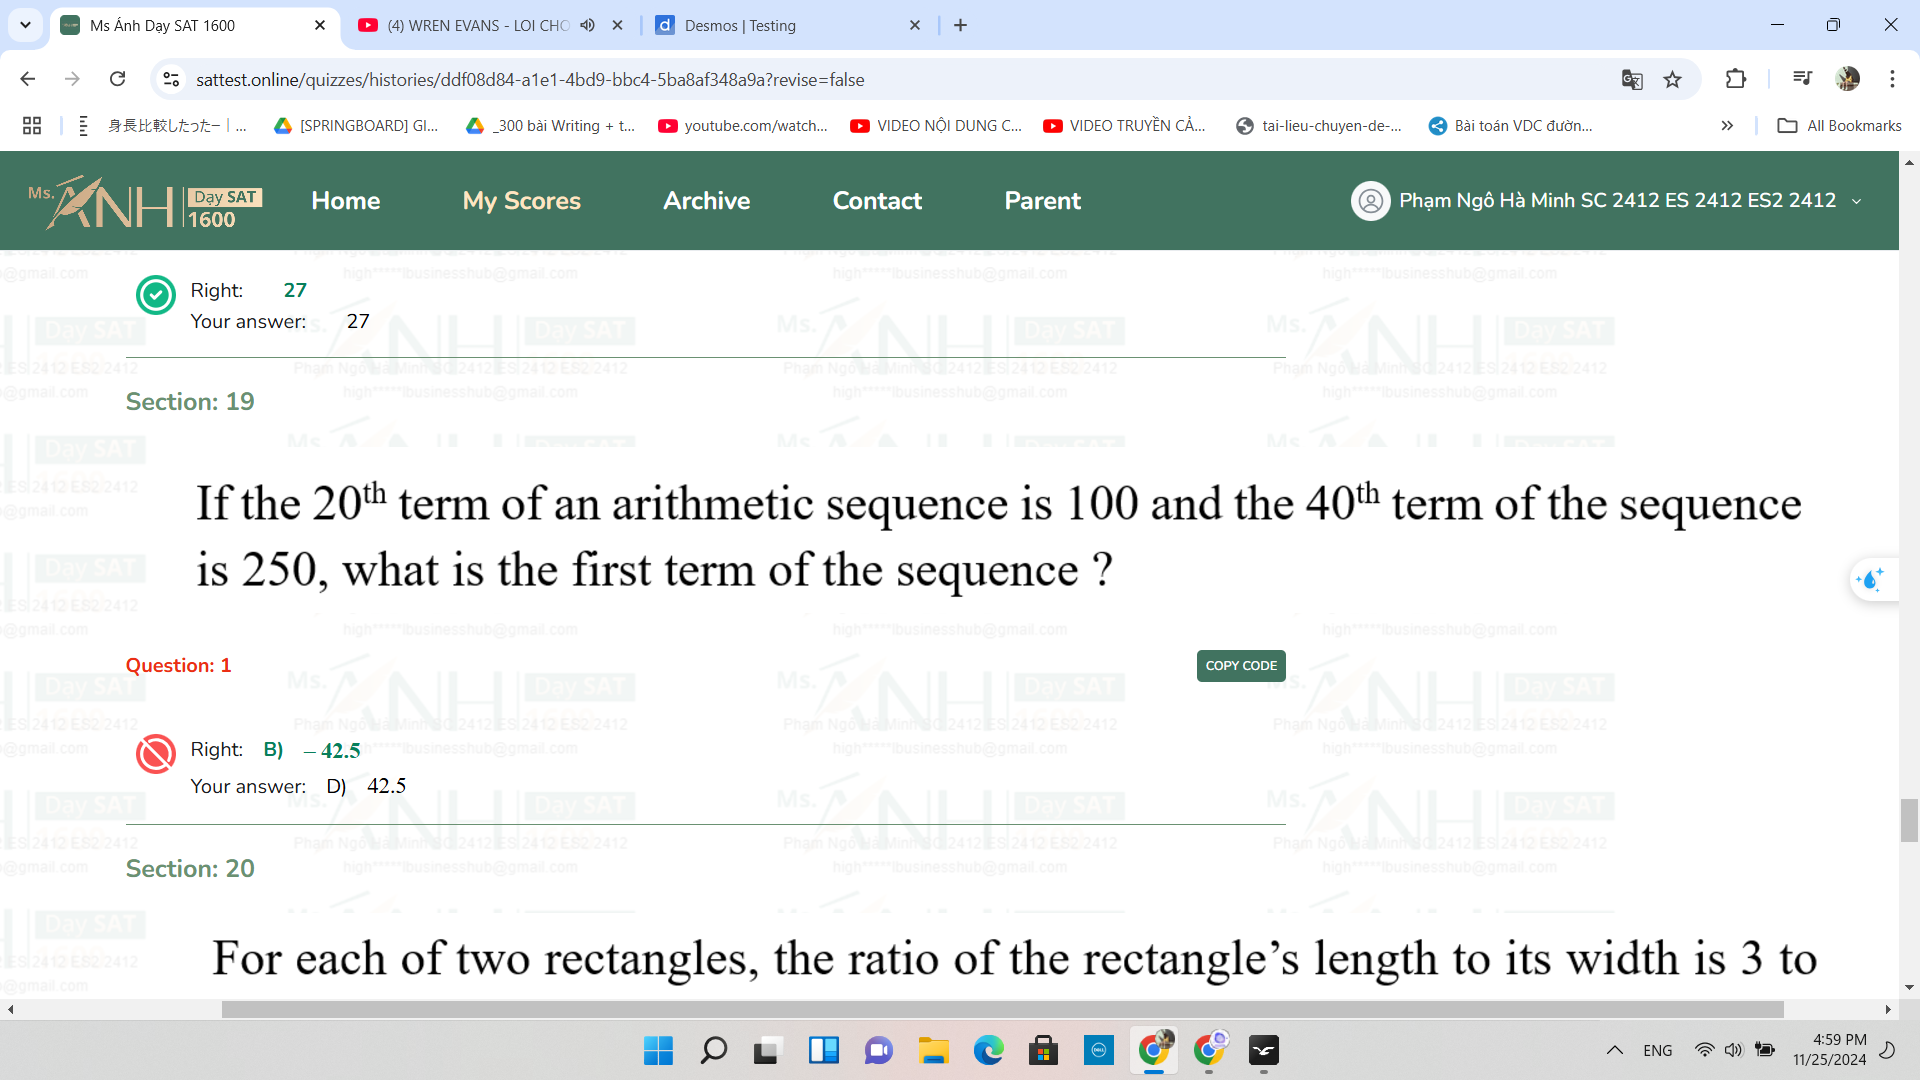Open Windows Search from the taskbar
Screen dimensions: 1920x1080
click(713, 1050)
